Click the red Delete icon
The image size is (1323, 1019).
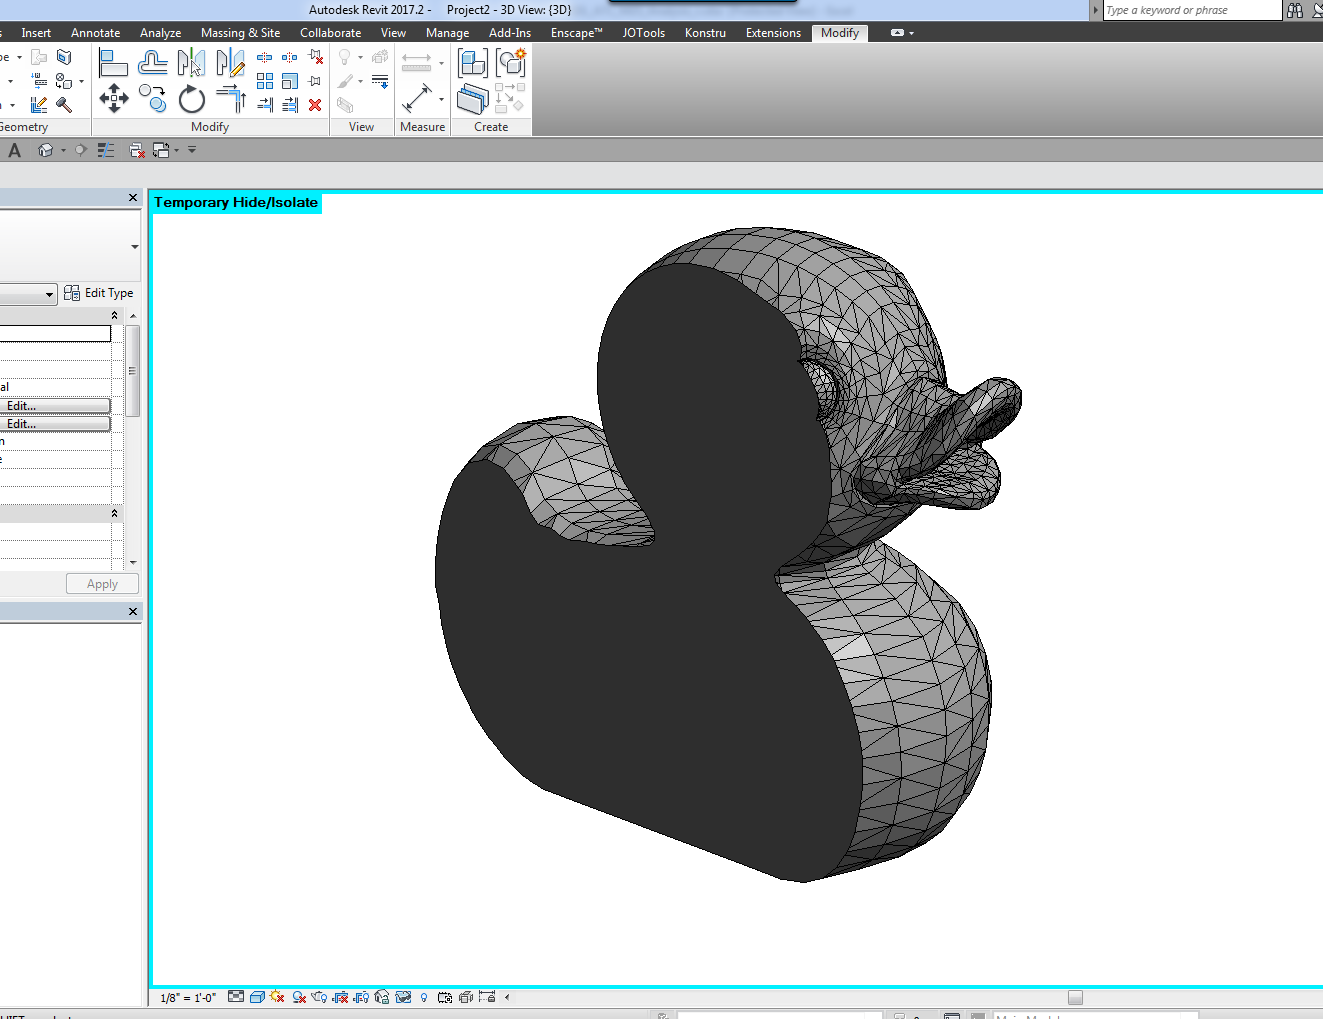pos(316,104)
